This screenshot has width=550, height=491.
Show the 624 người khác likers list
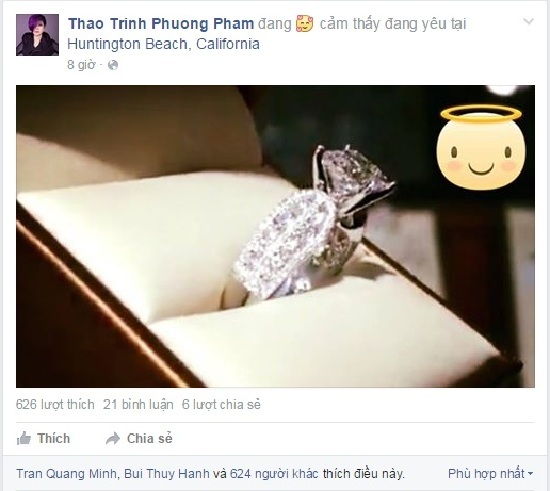[274, 474]
